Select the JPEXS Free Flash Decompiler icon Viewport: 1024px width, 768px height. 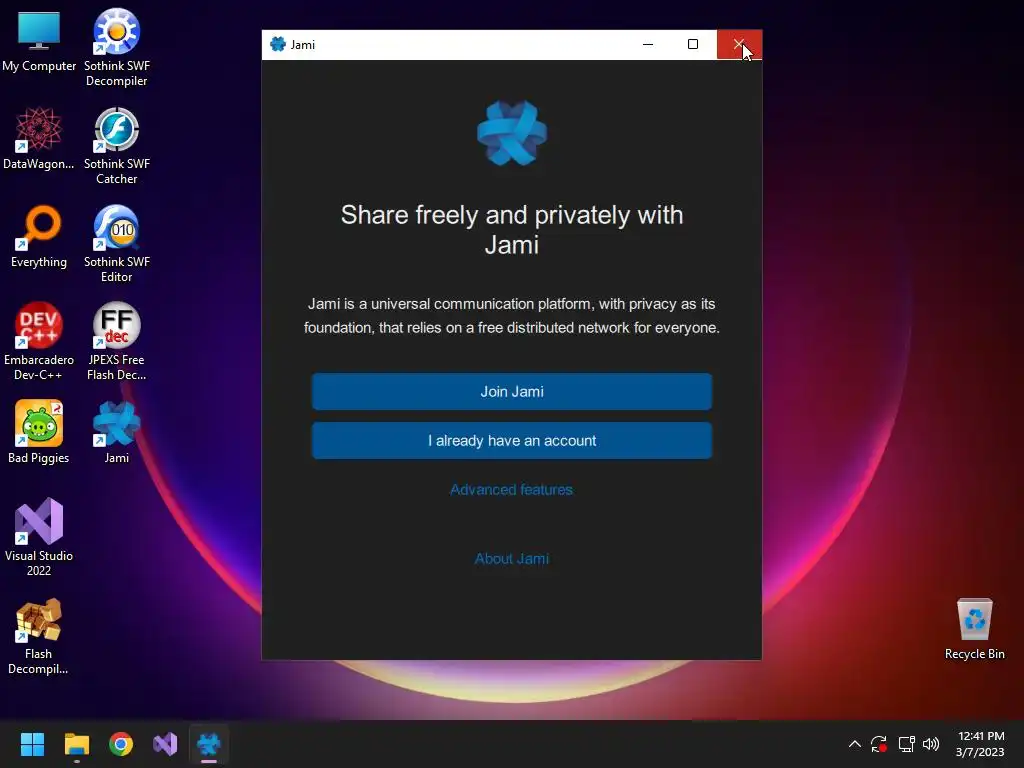point(116,342)
